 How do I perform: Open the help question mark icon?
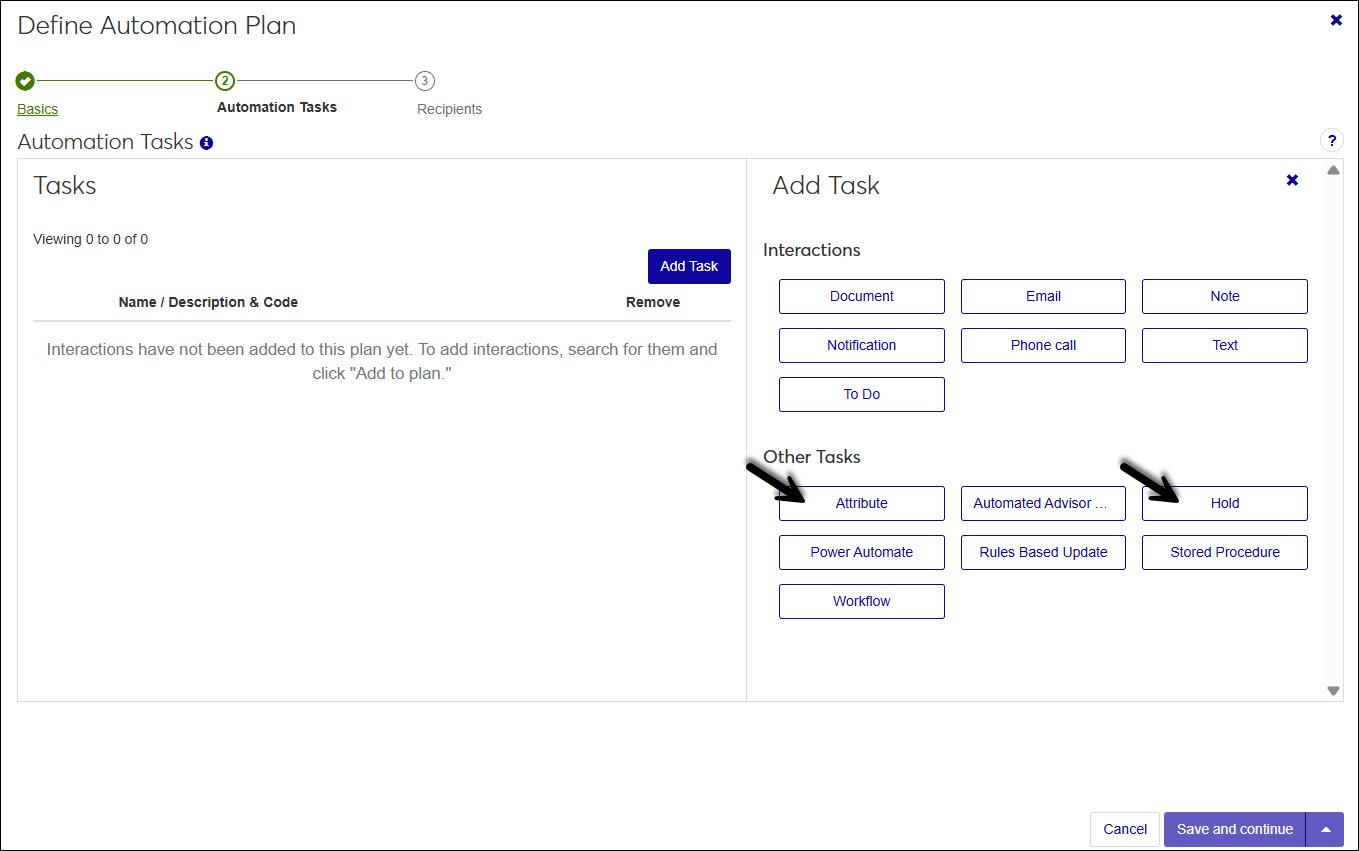tap(1331, 141)
